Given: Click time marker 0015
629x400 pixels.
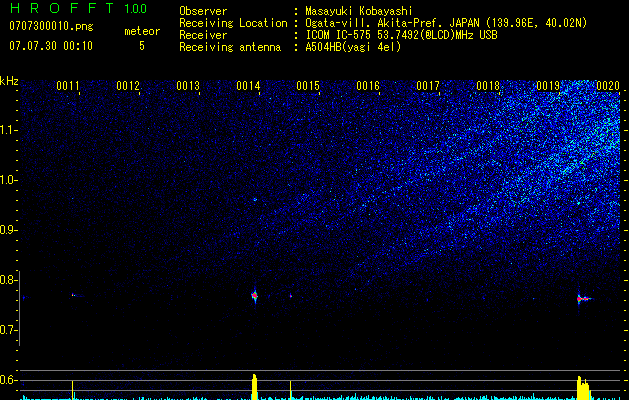Looking at the screenshot, I should click(308, 86).
